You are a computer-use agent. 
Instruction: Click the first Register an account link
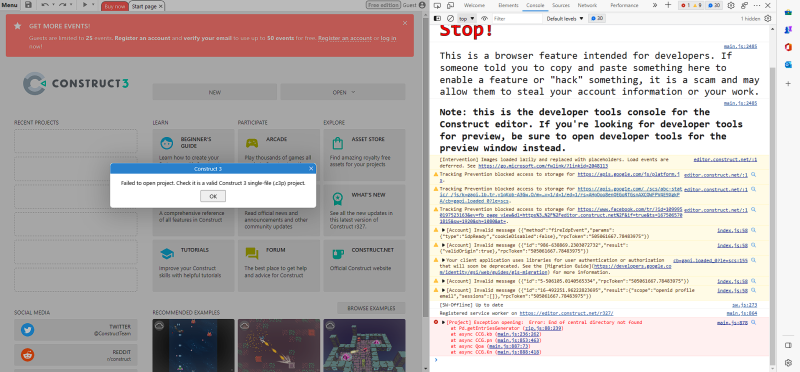coord(141,38)
